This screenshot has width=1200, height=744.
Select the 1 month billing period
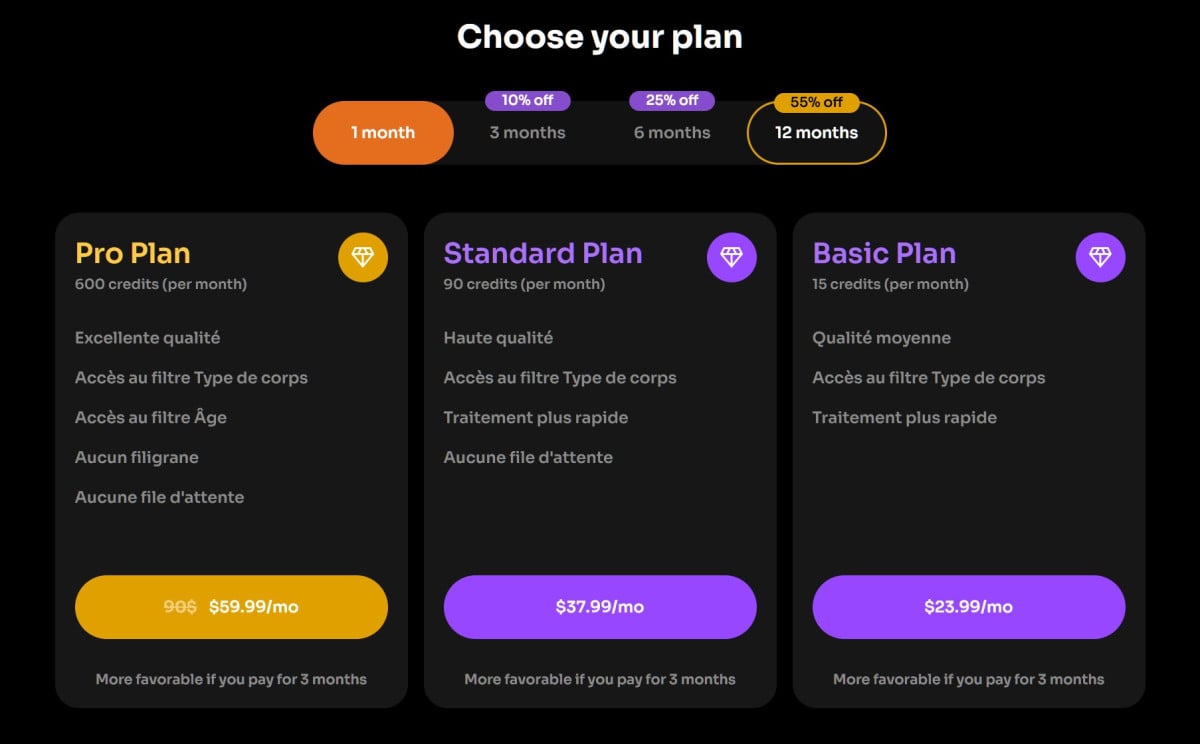[383, 133]
